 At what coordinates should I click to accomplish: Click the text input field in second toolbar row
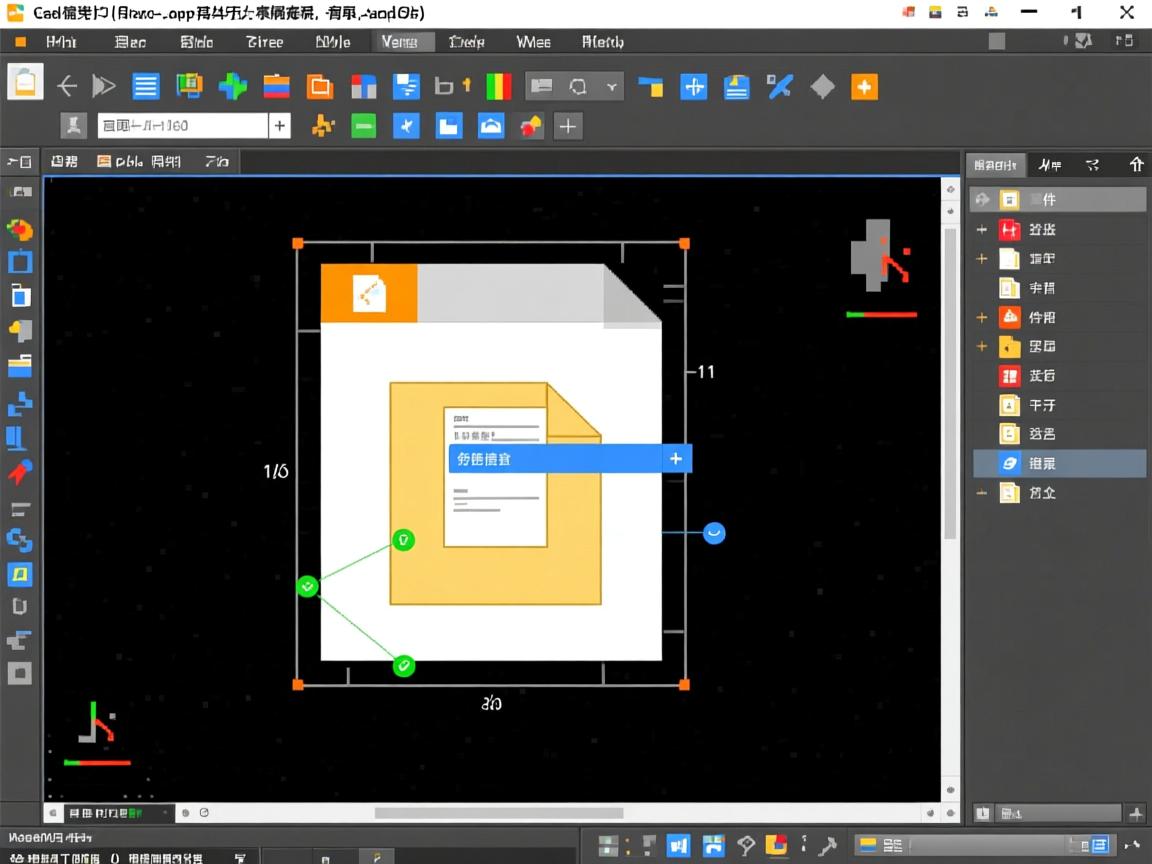[182, 126]
